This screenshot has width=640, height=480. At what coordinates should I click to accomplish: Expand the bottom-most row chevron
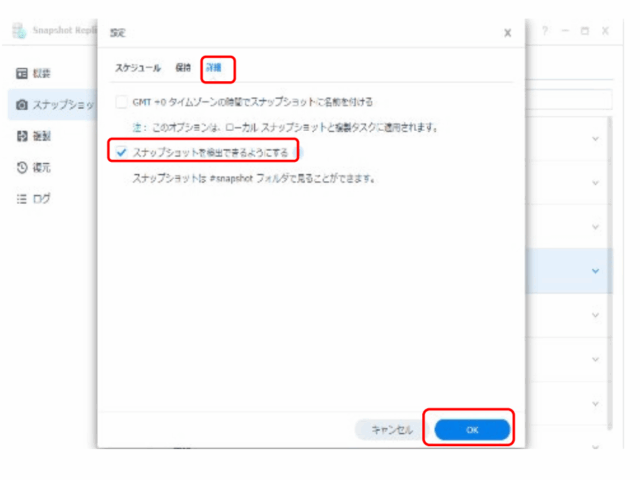click(596, 447)
